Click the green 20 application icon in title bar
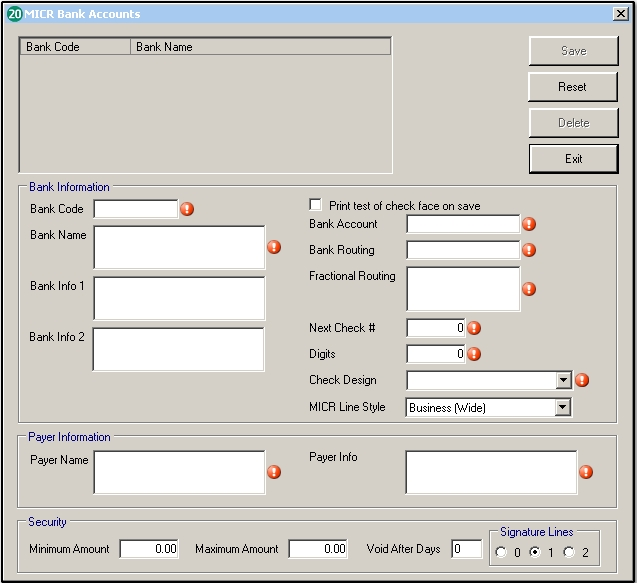The width and height of the screenshot is (637, 583). click(15, 14)
